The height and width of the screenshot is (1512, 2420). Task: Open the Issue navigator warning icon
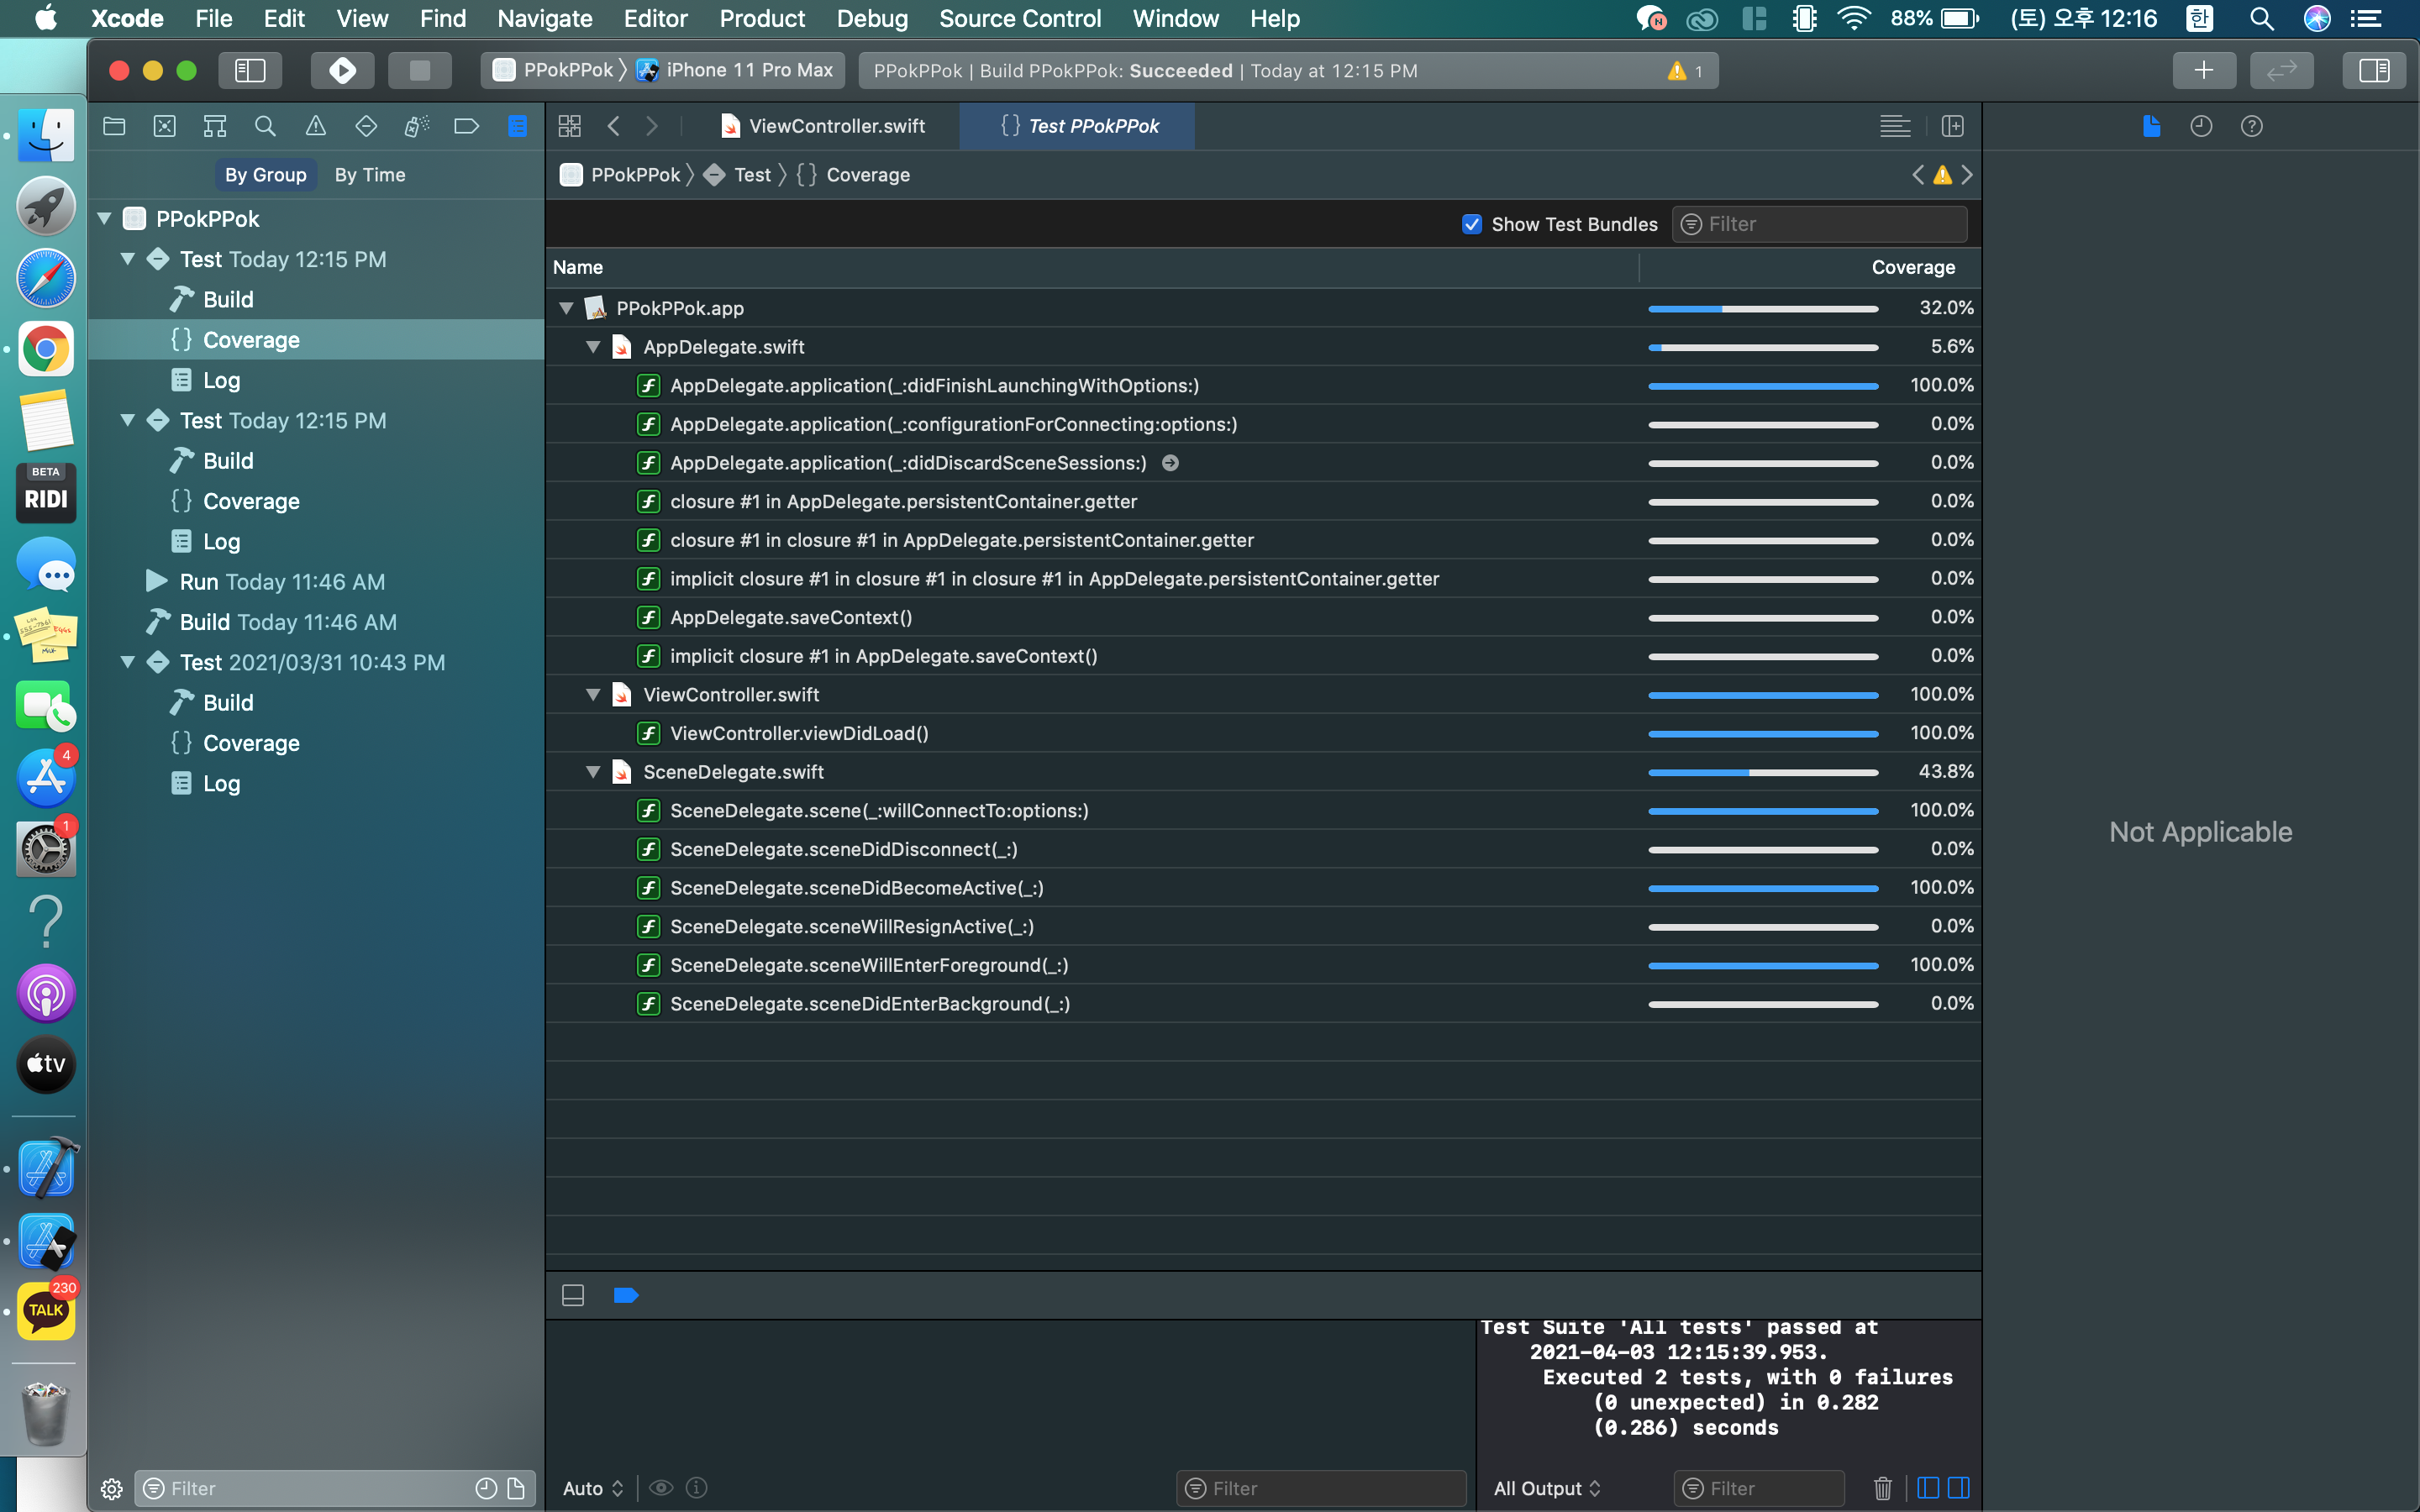315,126
